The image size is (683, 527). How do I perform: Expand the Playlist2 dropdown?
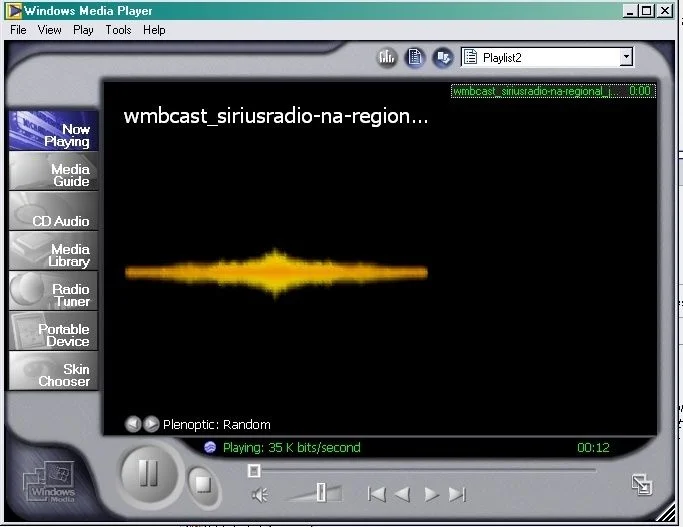click(x=626, y=57)
